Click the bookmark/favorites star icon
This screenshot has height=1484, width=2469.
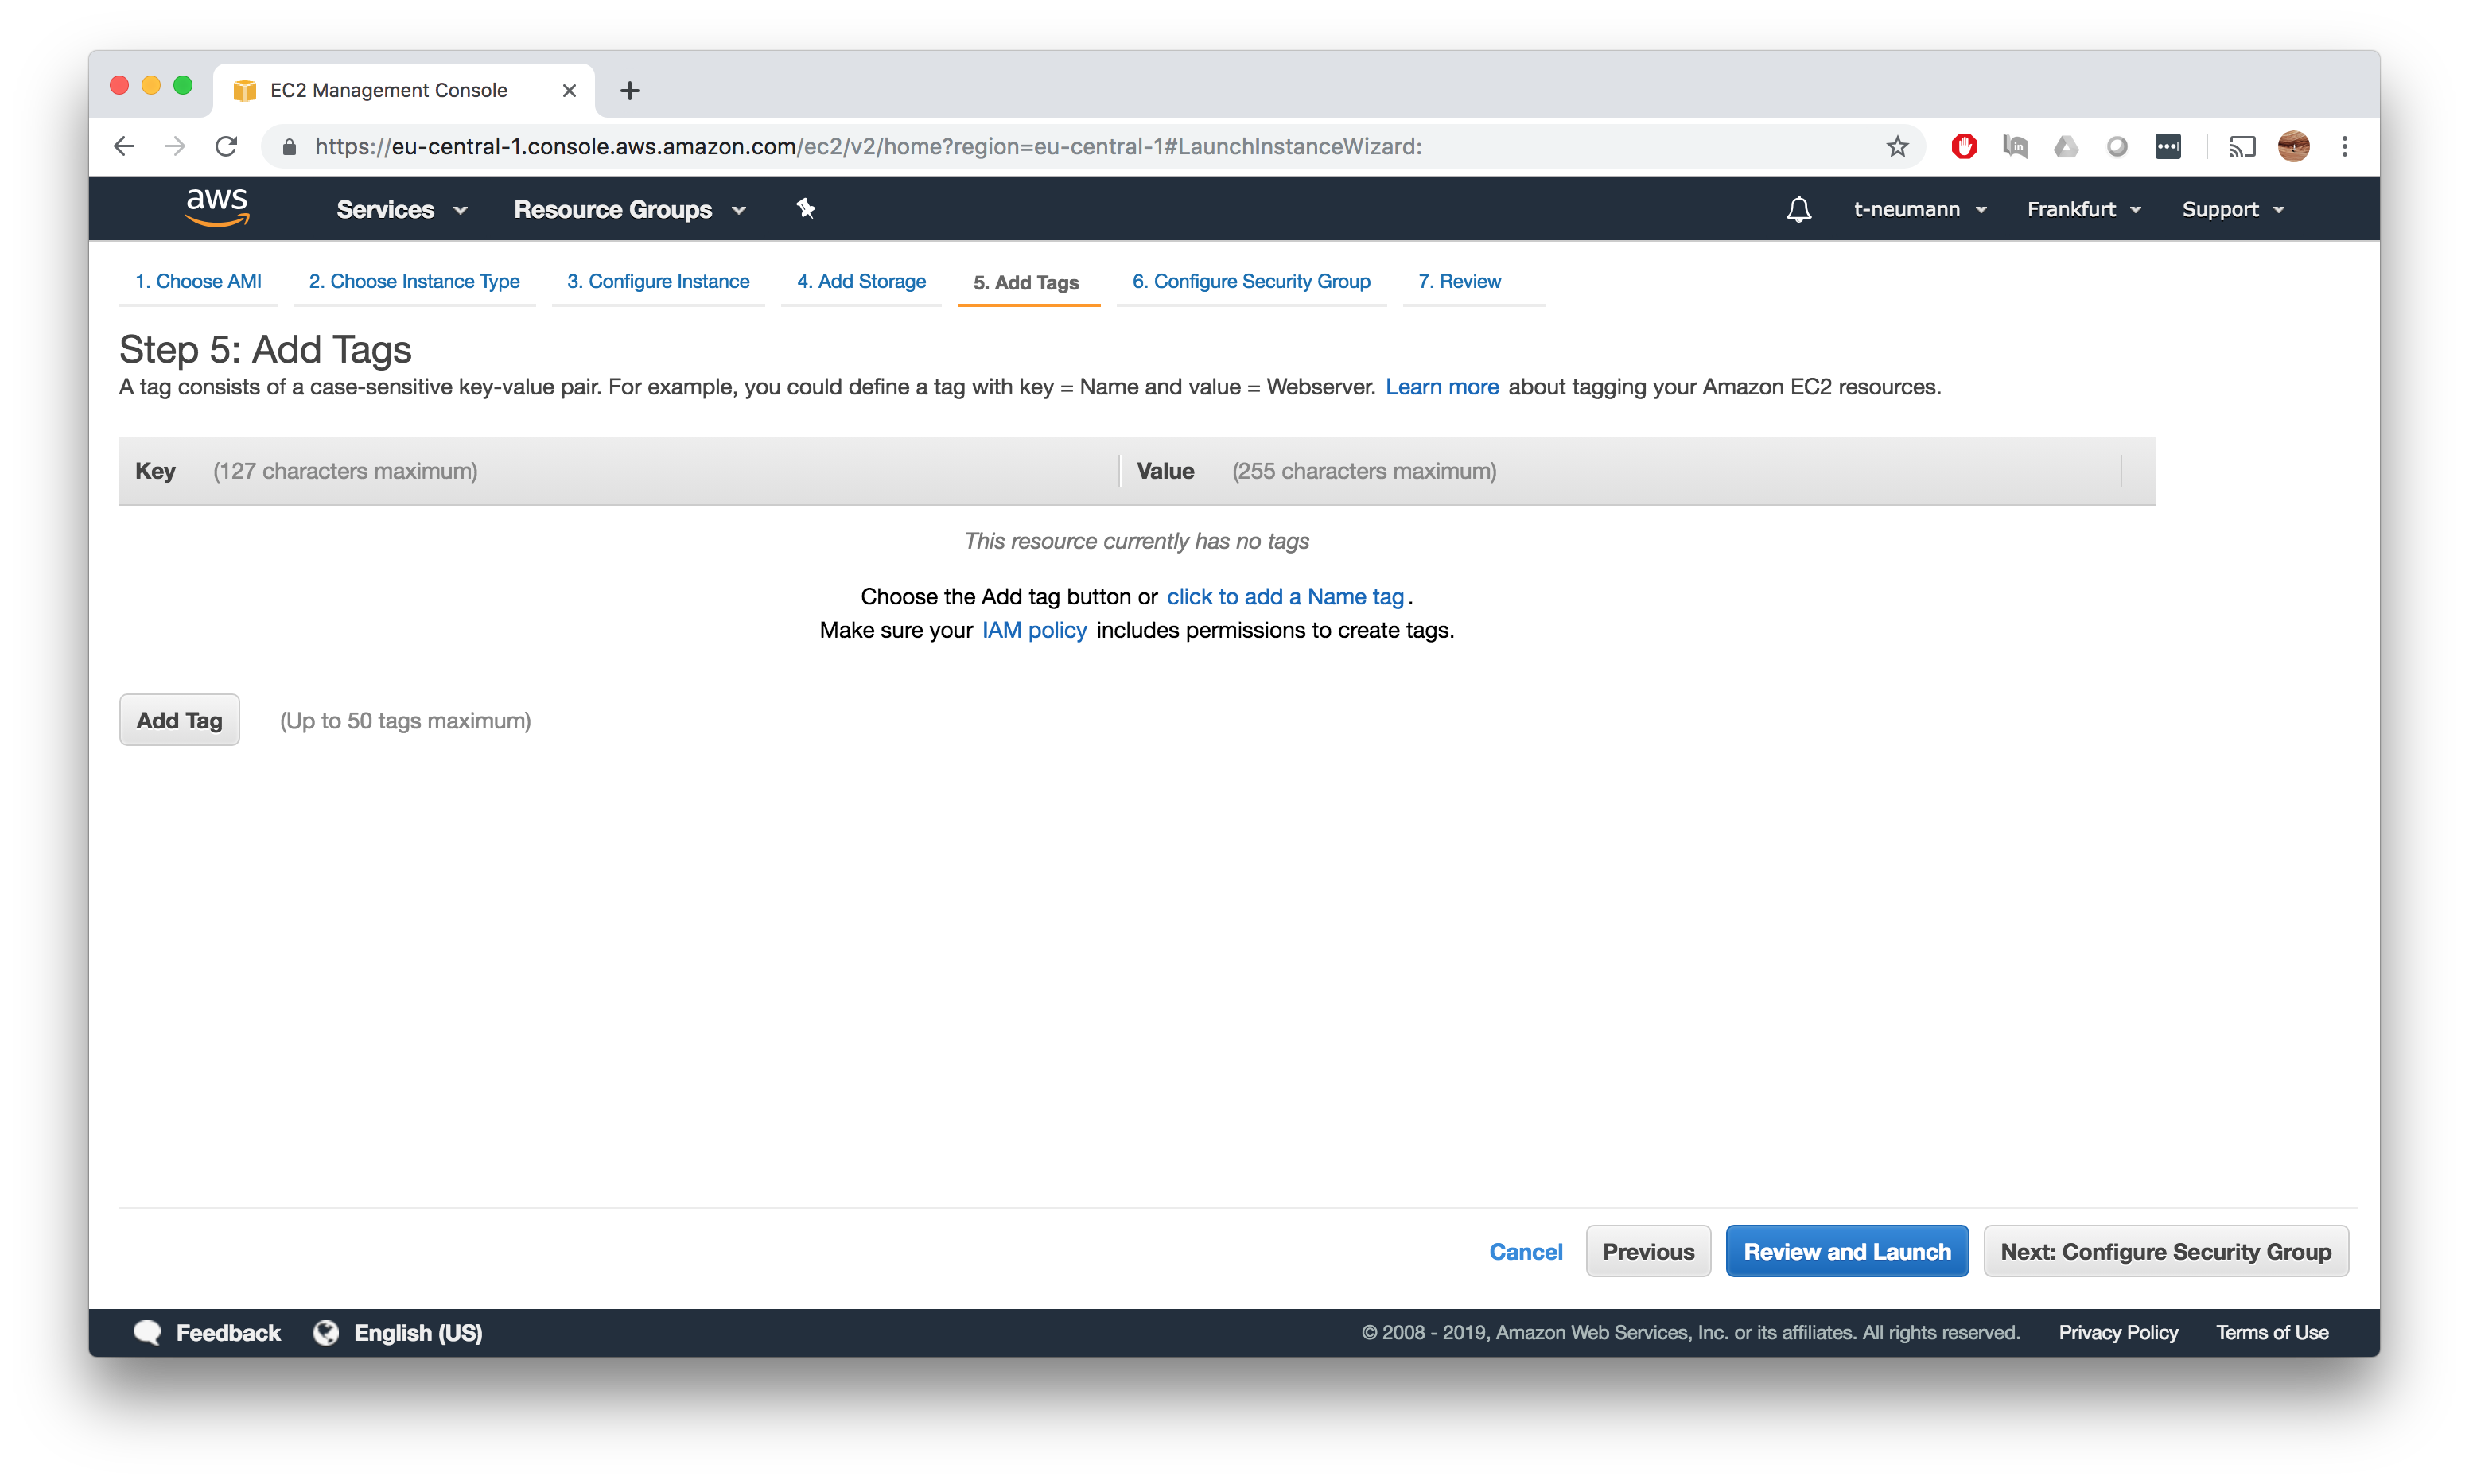coord(1894,146)
